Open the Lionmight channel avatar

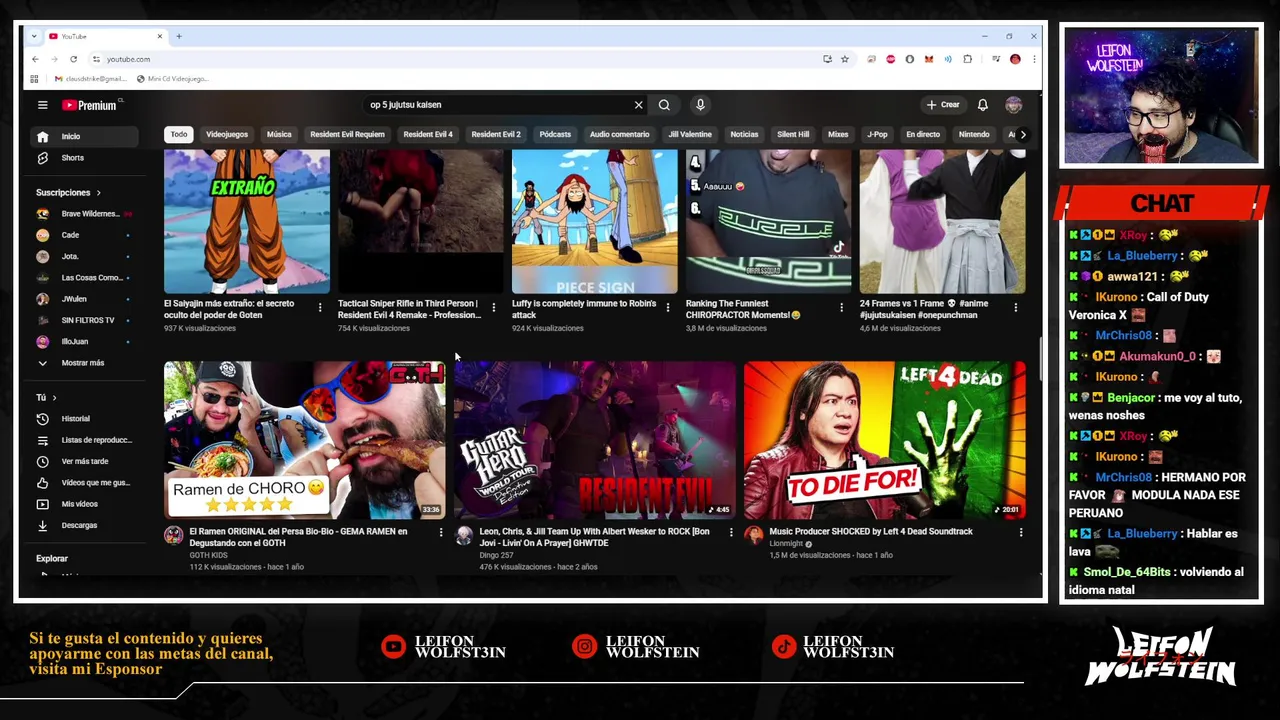[x=754, y=536]
